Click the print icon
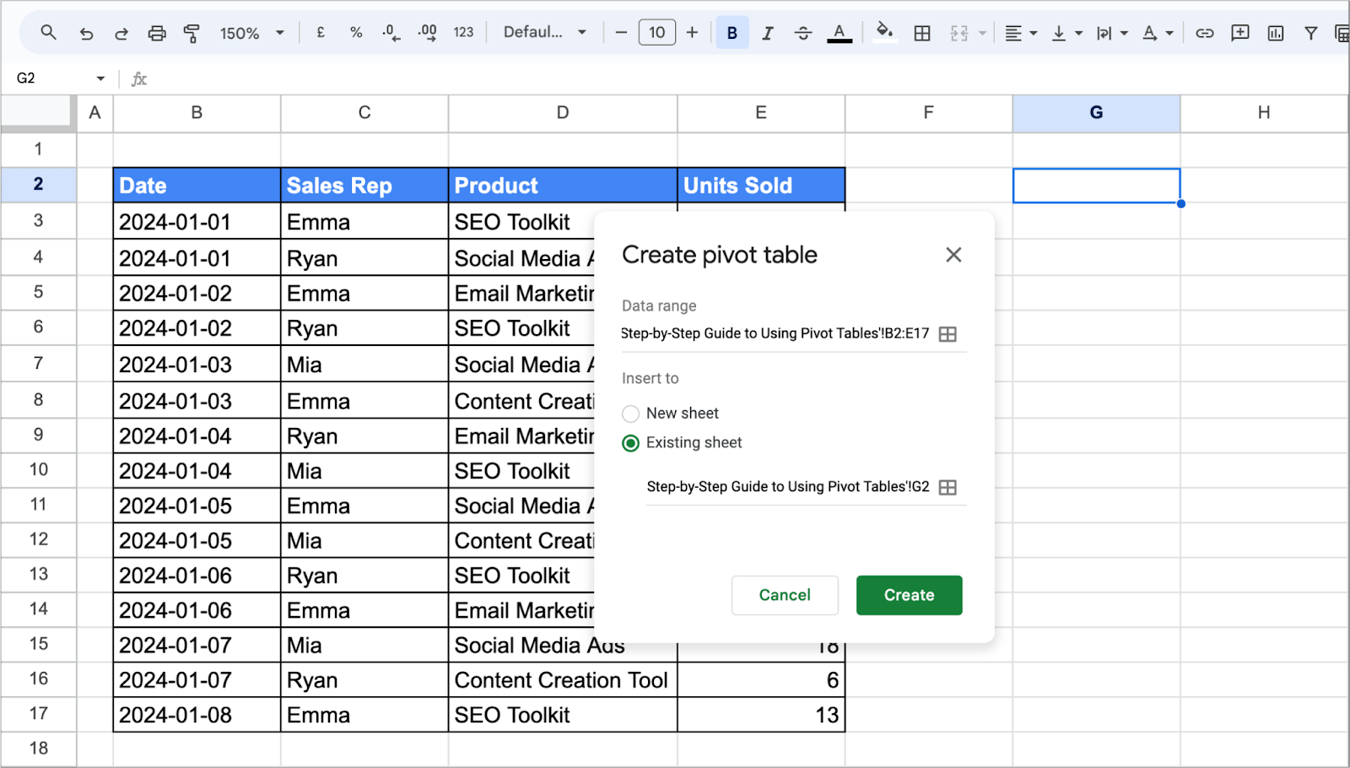Screen dimensions: 1350x768 click(157, 33)
